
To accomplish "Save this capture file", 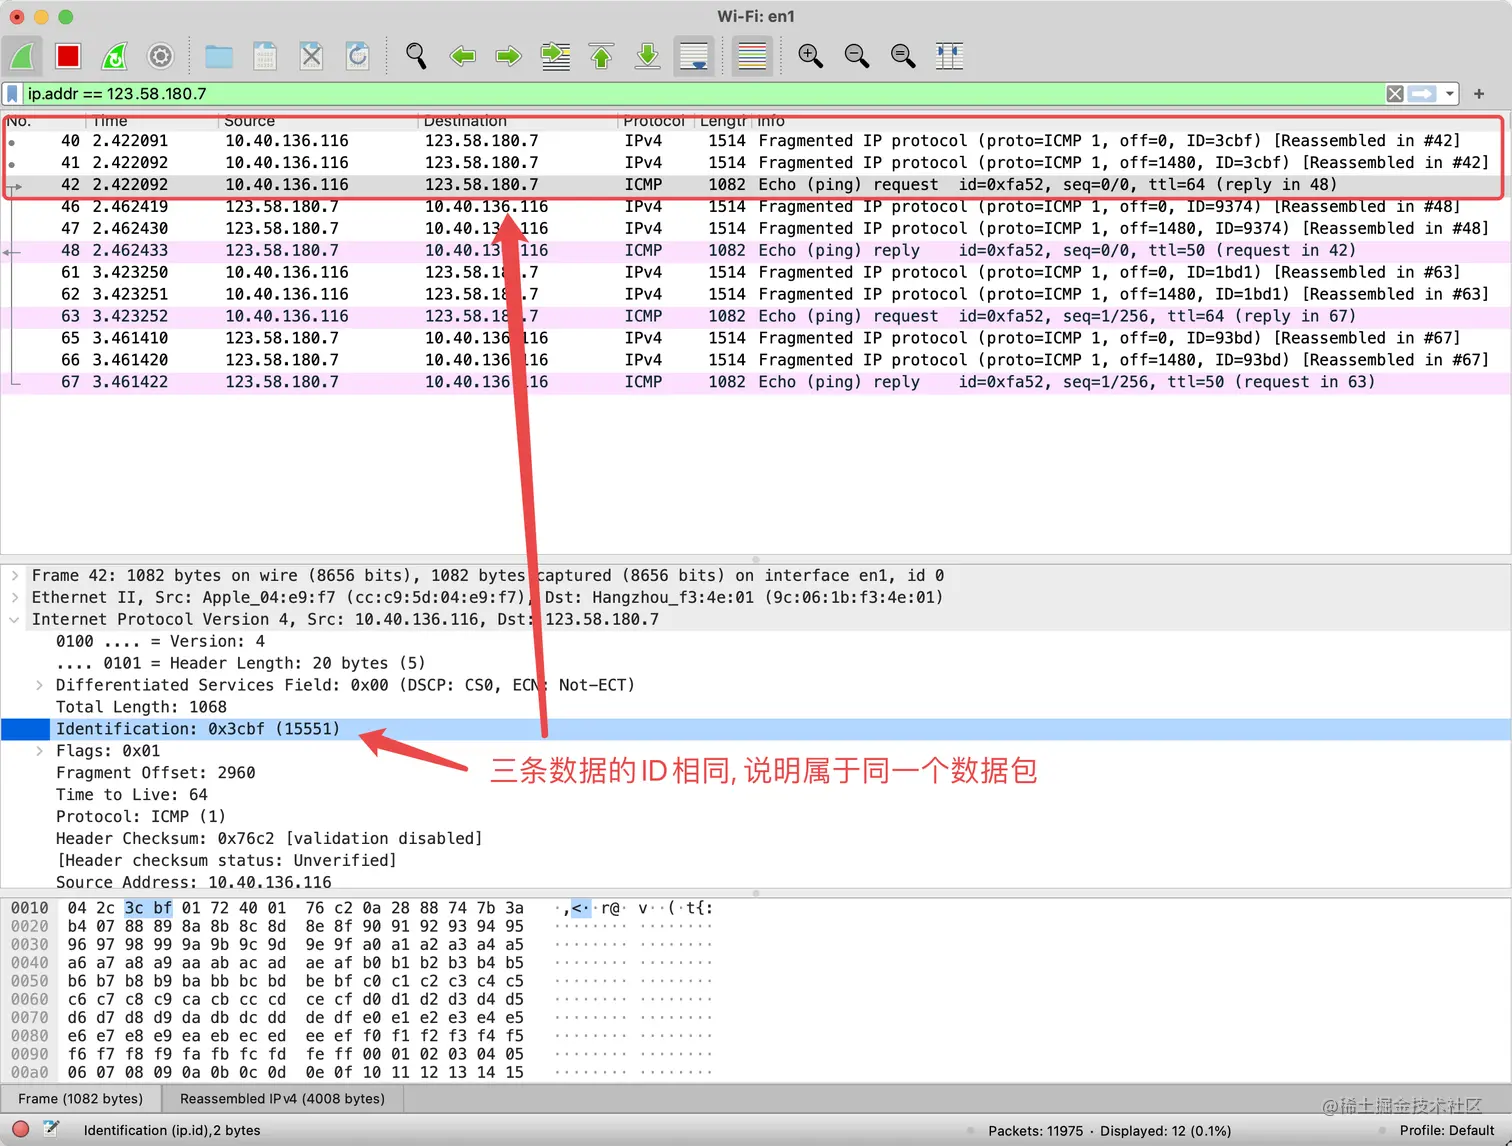I will (x=265, y=56).
